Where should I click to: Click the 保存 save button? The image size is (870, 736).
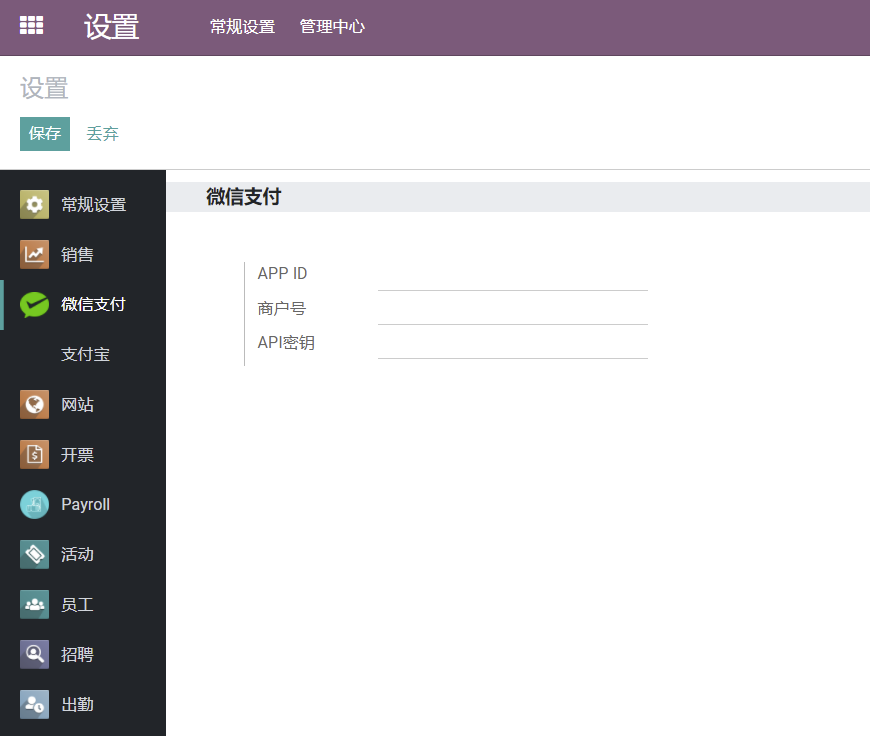pos(44,133)
